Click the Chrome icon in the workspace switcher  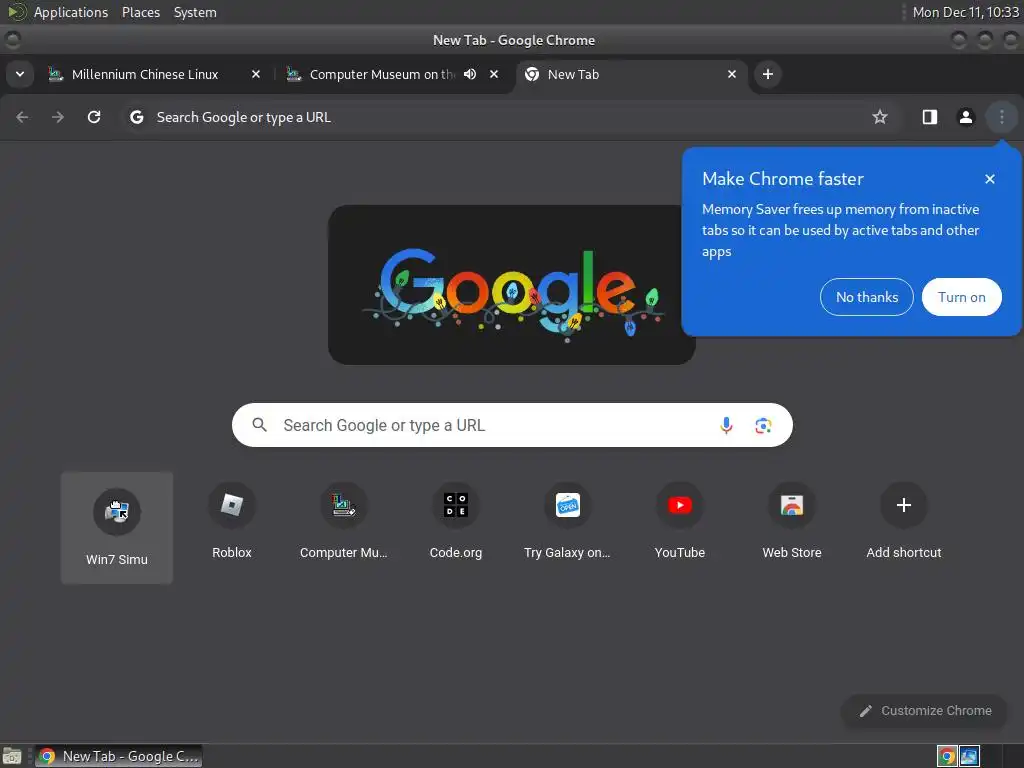(x=947, y=756)
